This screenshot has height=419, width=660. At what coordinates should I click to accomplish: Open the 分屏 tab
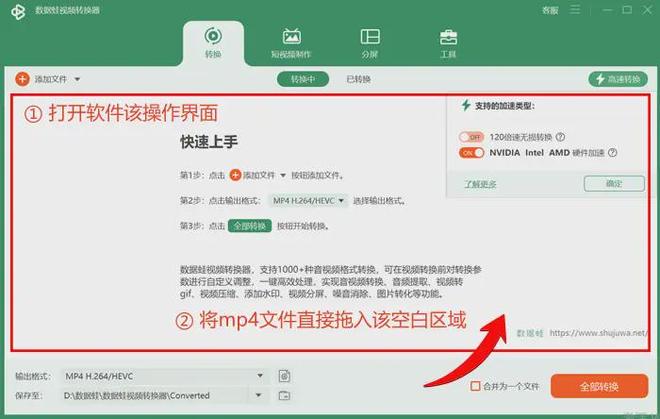pos(370,43)
